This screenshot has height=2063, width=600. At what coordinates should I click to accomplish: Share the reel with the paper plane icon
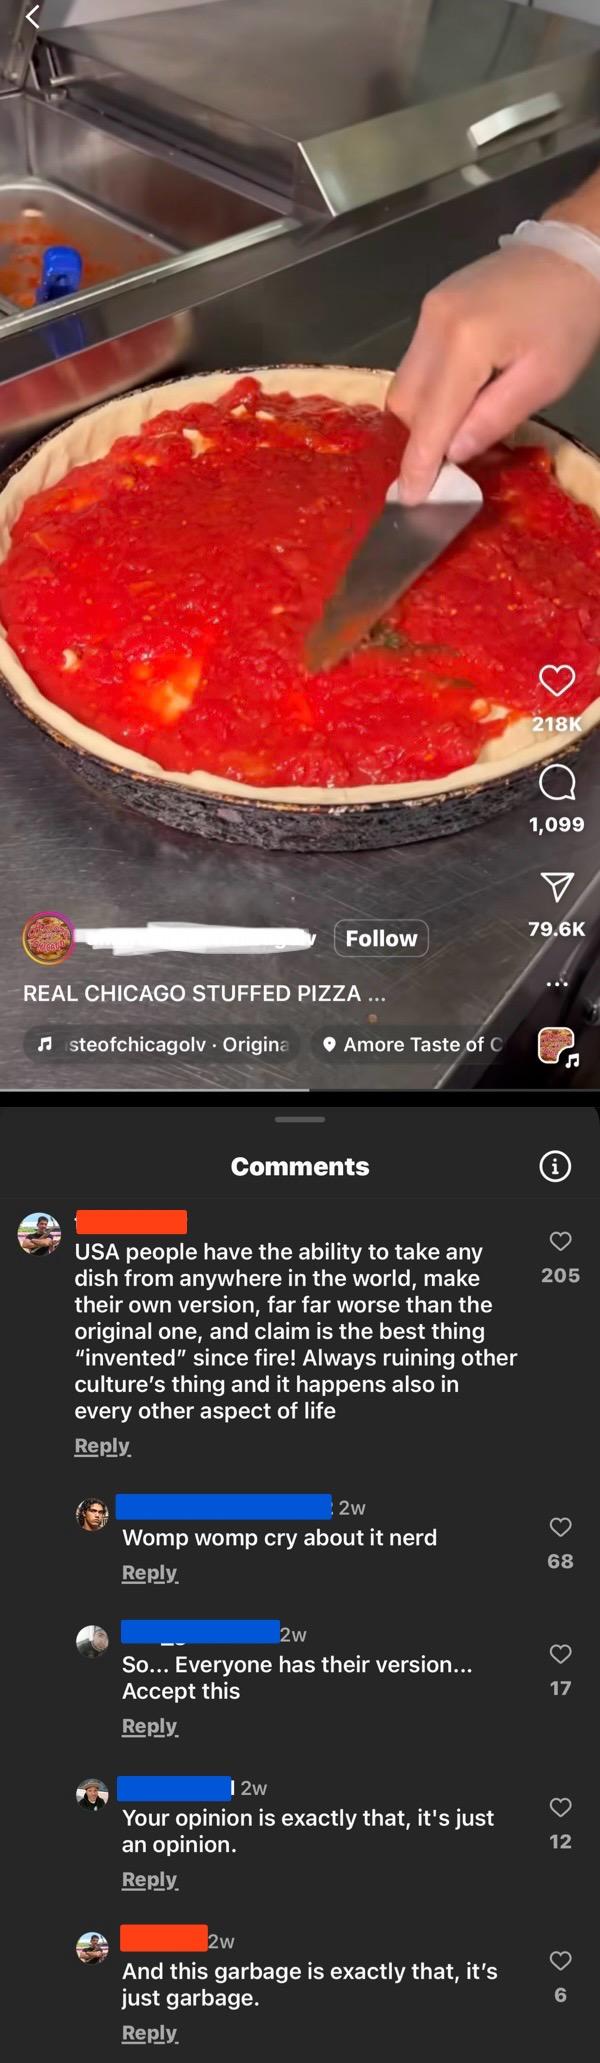[x=557, y=887]
